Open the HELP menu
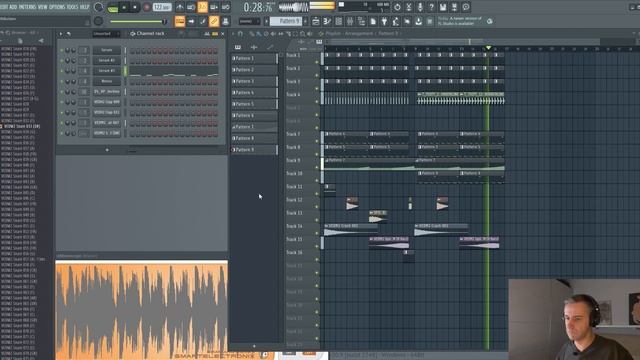This screenshot has height=360, width=640. click(84, 7)
